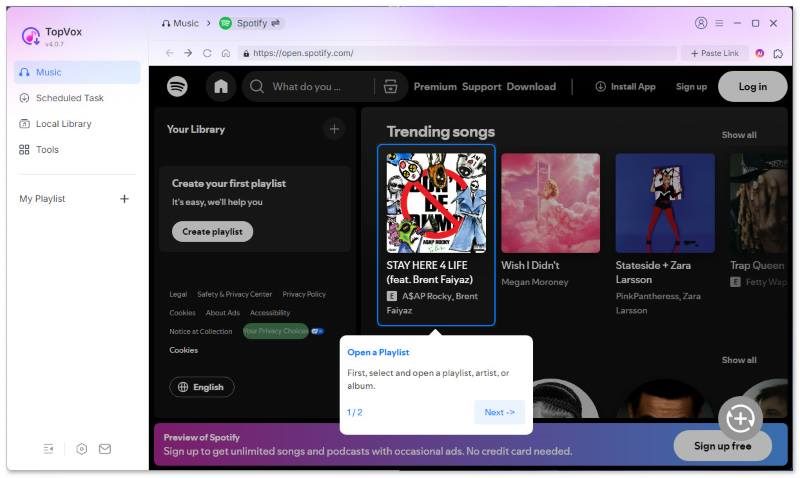Reload the page with refresh icon

point(207,53)
